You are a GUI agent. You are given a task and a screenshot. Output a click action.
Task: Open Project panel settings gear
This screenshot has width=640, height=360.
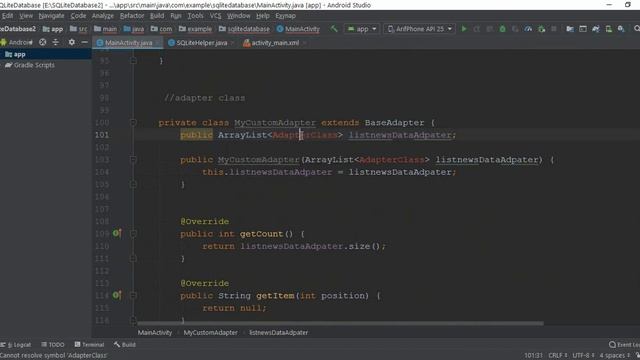point(71,42)
